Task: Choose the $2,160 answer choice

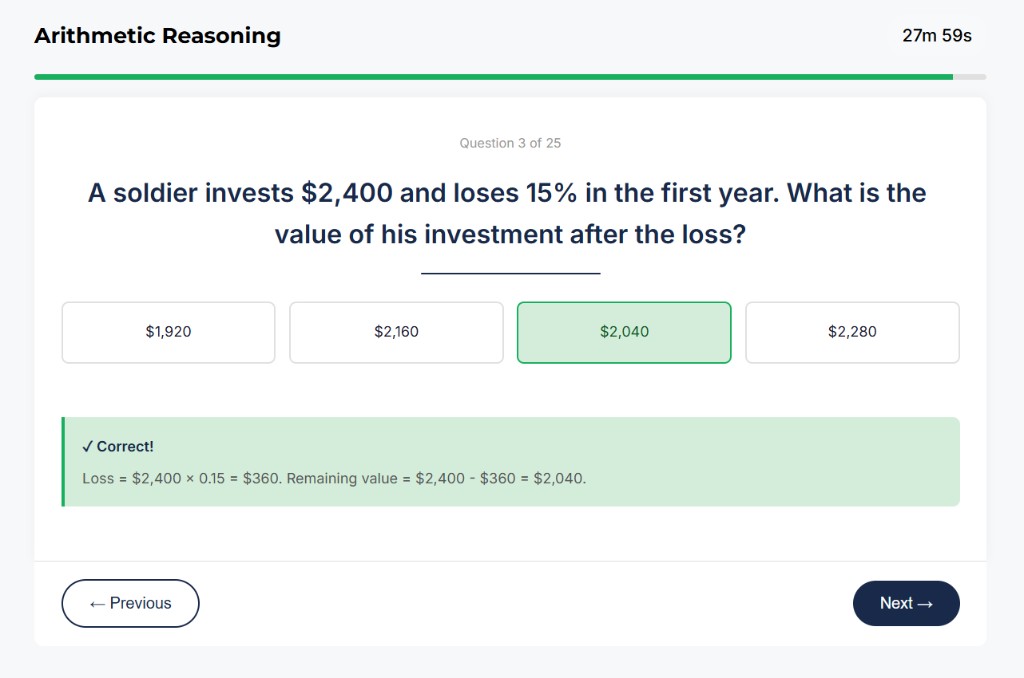Action: (x=395, y=331)
